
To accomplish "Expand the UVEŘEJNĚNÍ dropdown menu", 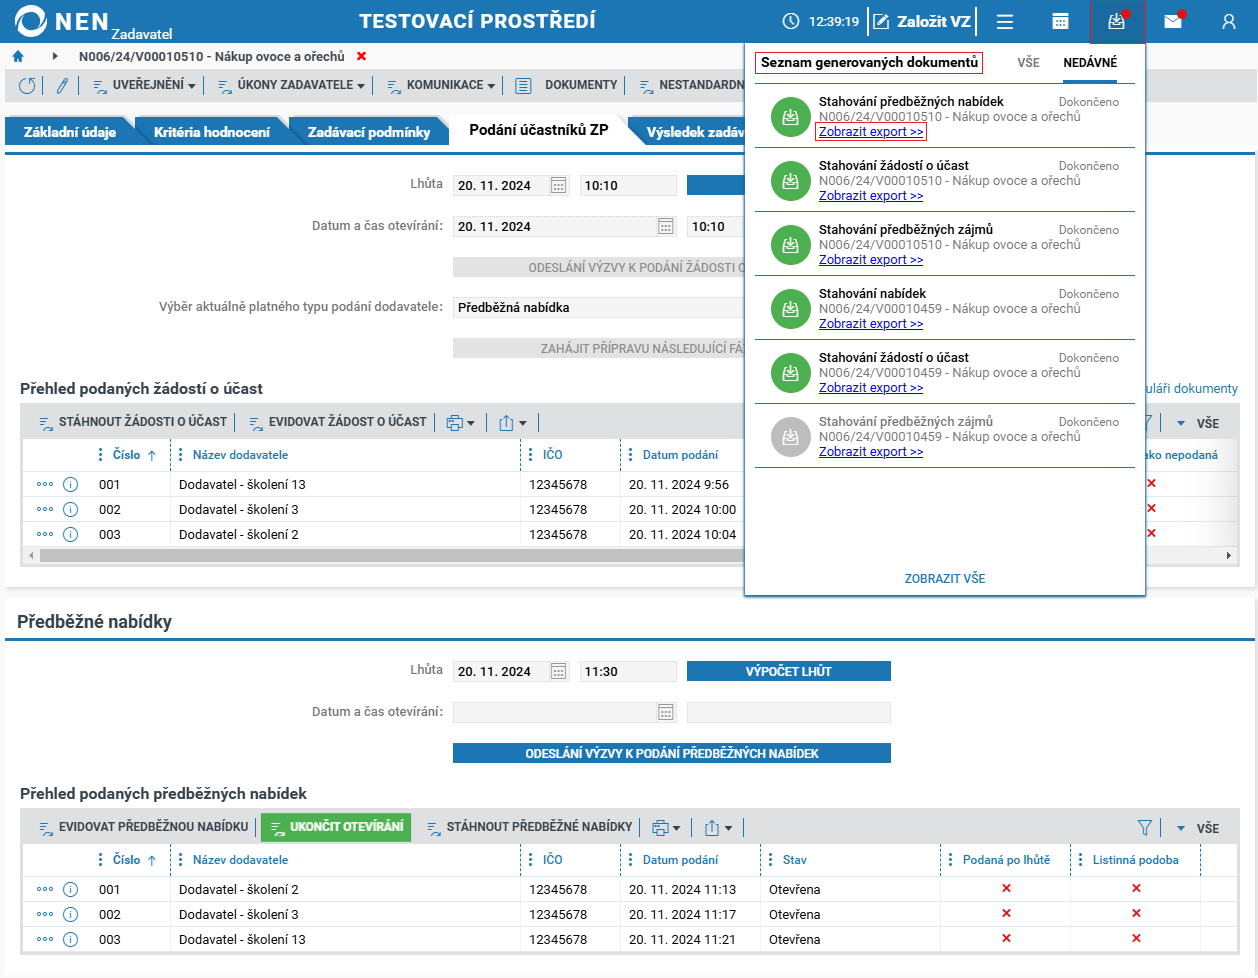I will (x=144, y=86).
